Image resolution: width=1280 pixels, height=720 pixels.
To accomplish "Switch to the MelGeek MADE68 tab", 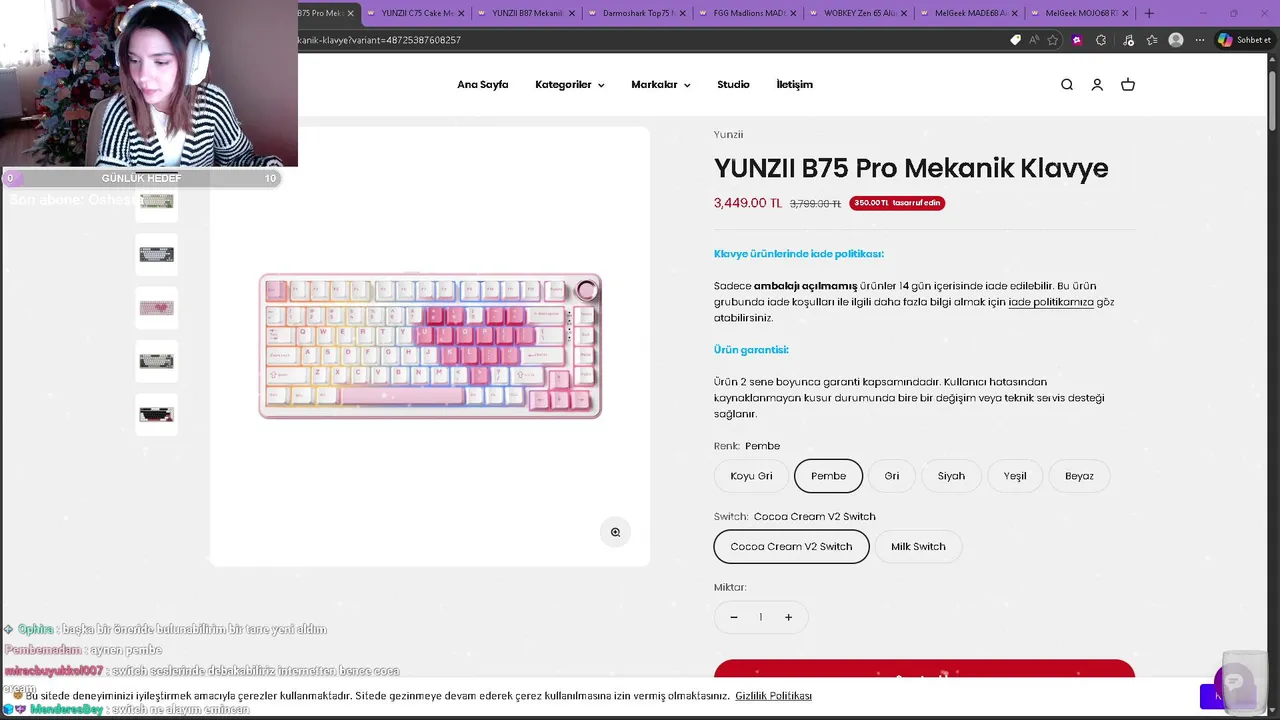I will point(970,13).
